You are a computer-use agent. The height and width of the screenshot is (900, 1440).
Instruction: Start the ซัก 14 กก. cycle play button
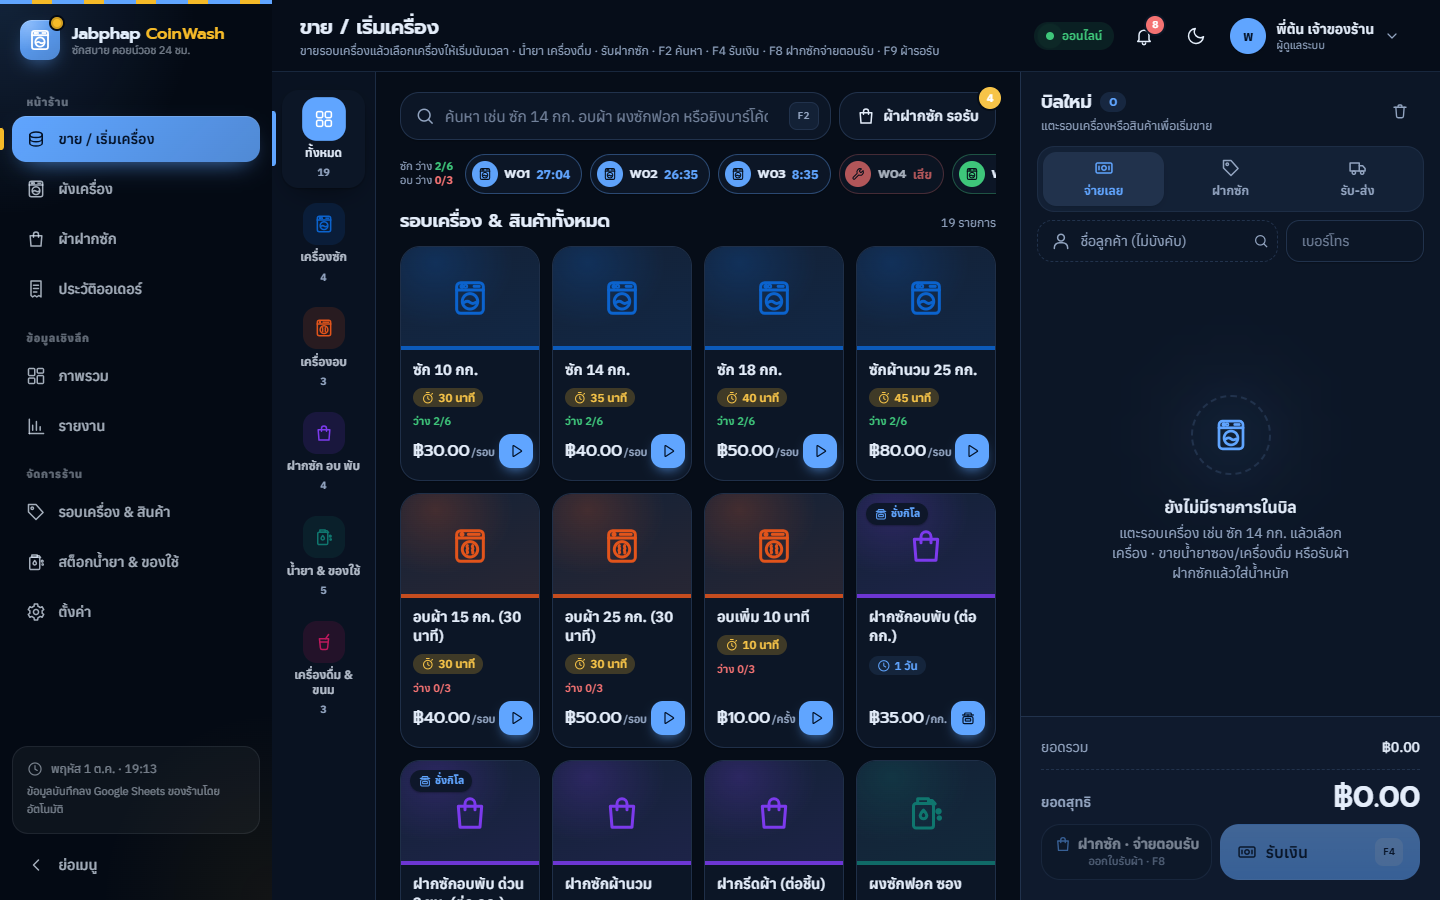668,451
